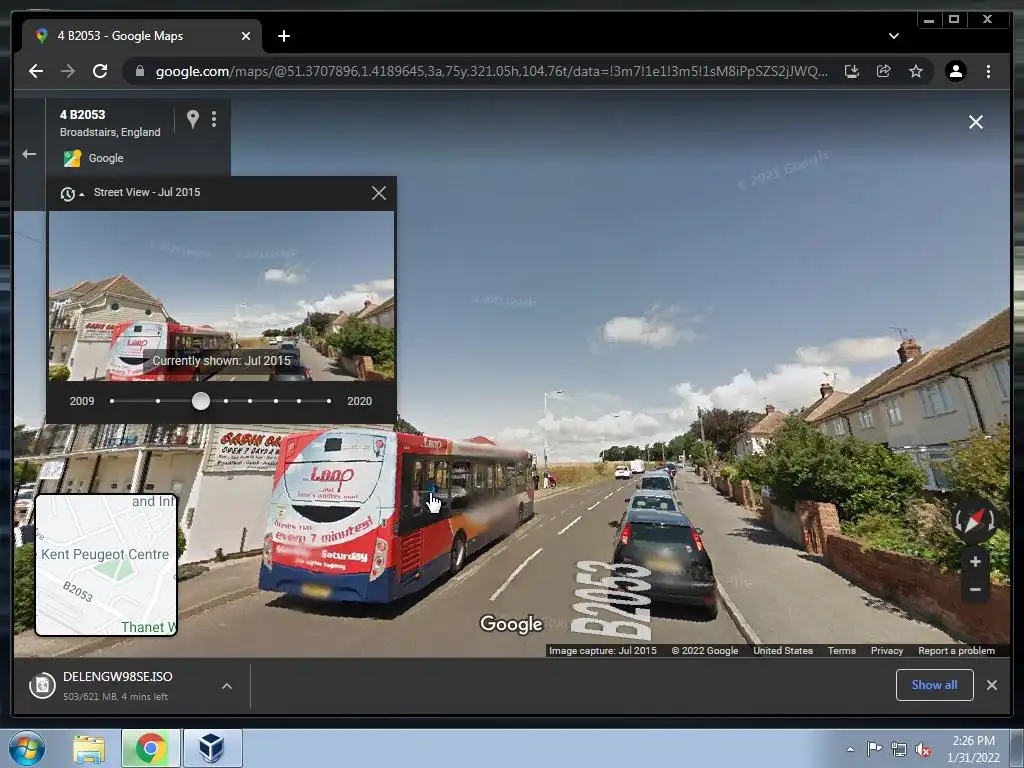The image size is (1024, 768).
Task: Reload the Google Maps page
Action: 100,71
